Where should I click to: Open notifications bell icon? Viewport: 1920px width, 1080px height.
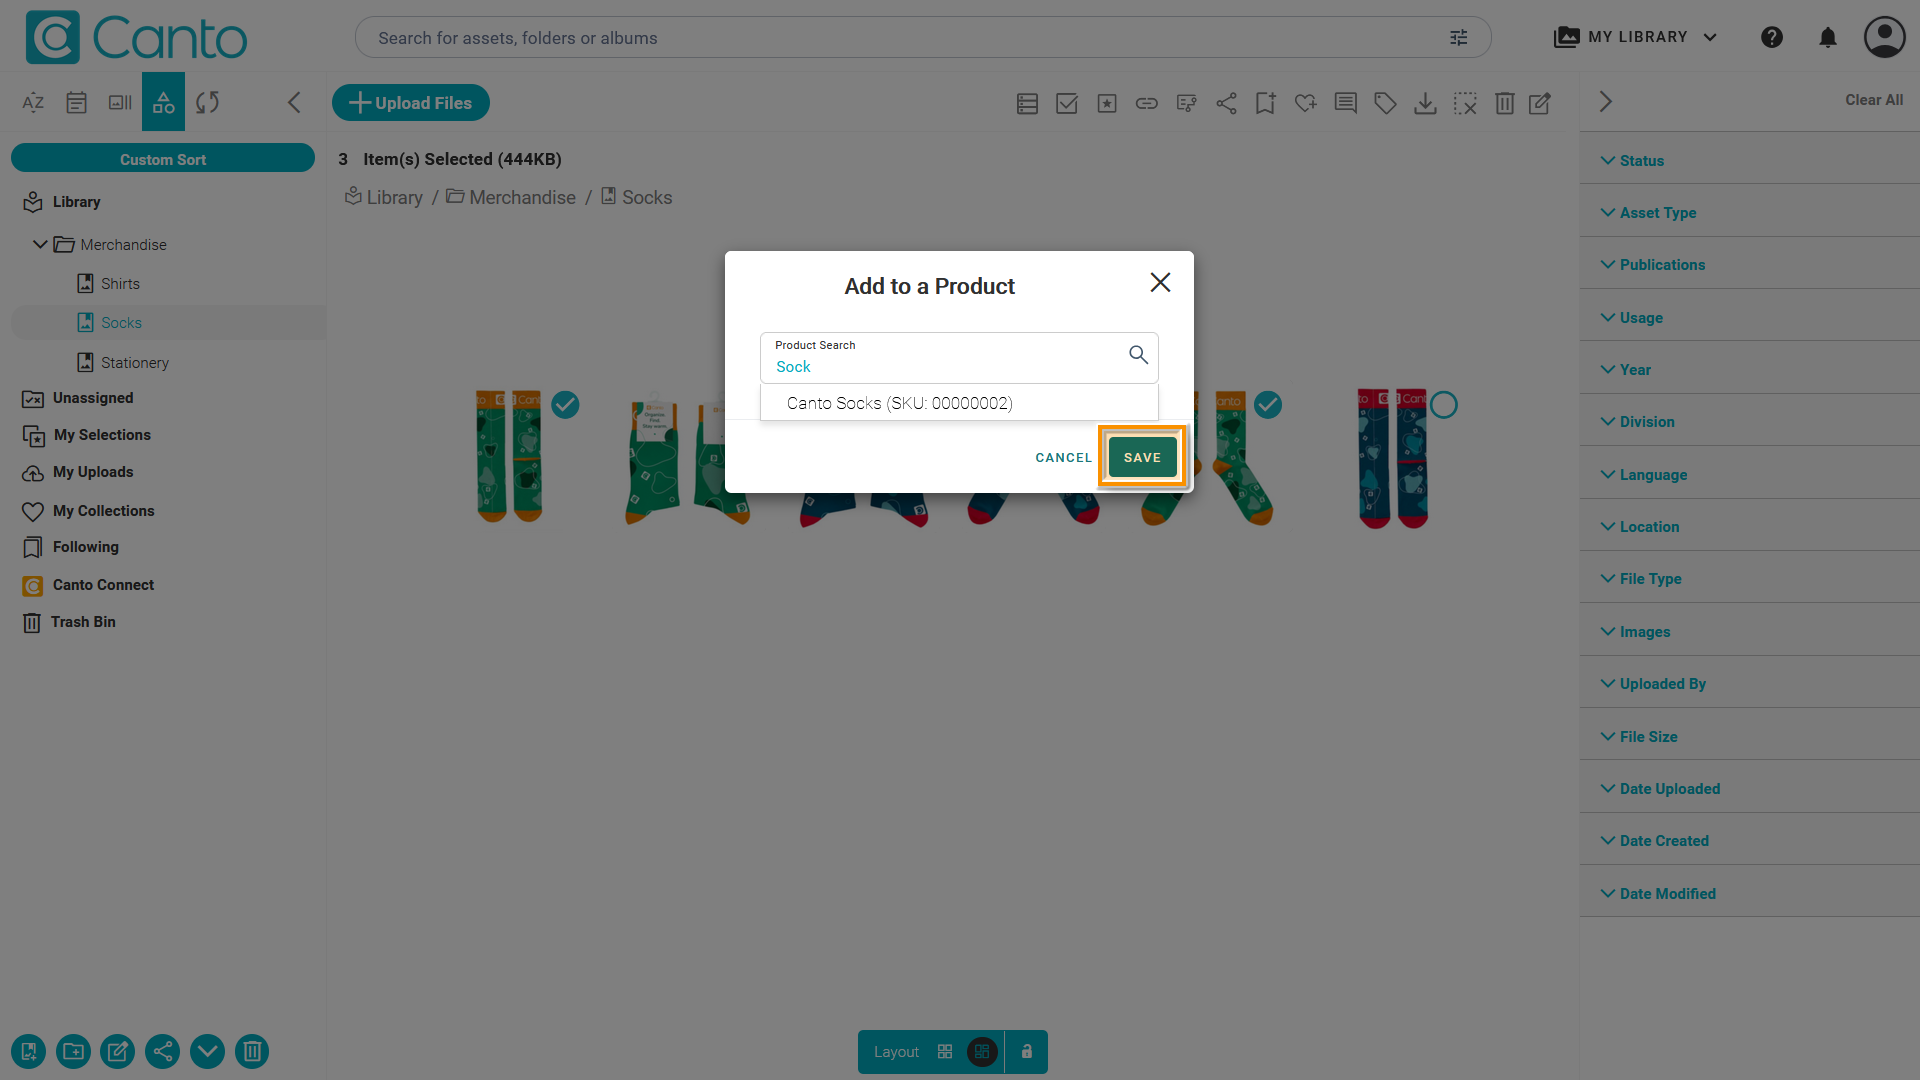[x=1828, y=38]
